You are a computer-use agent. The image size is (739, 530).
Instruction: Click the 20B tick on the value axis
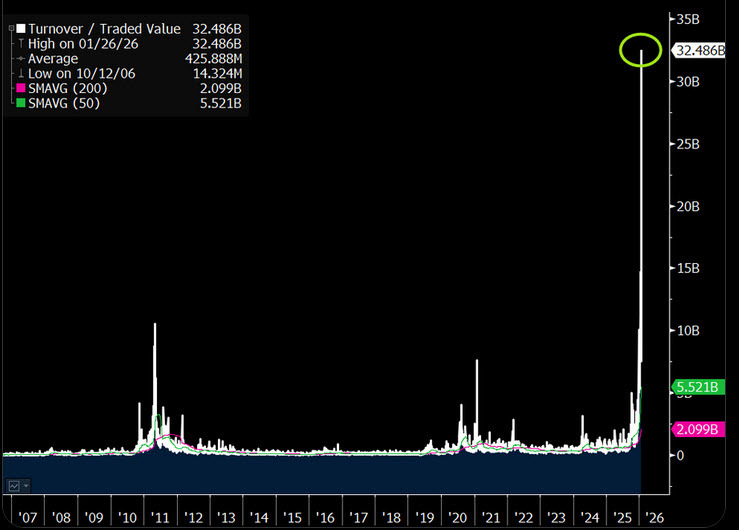683,206
